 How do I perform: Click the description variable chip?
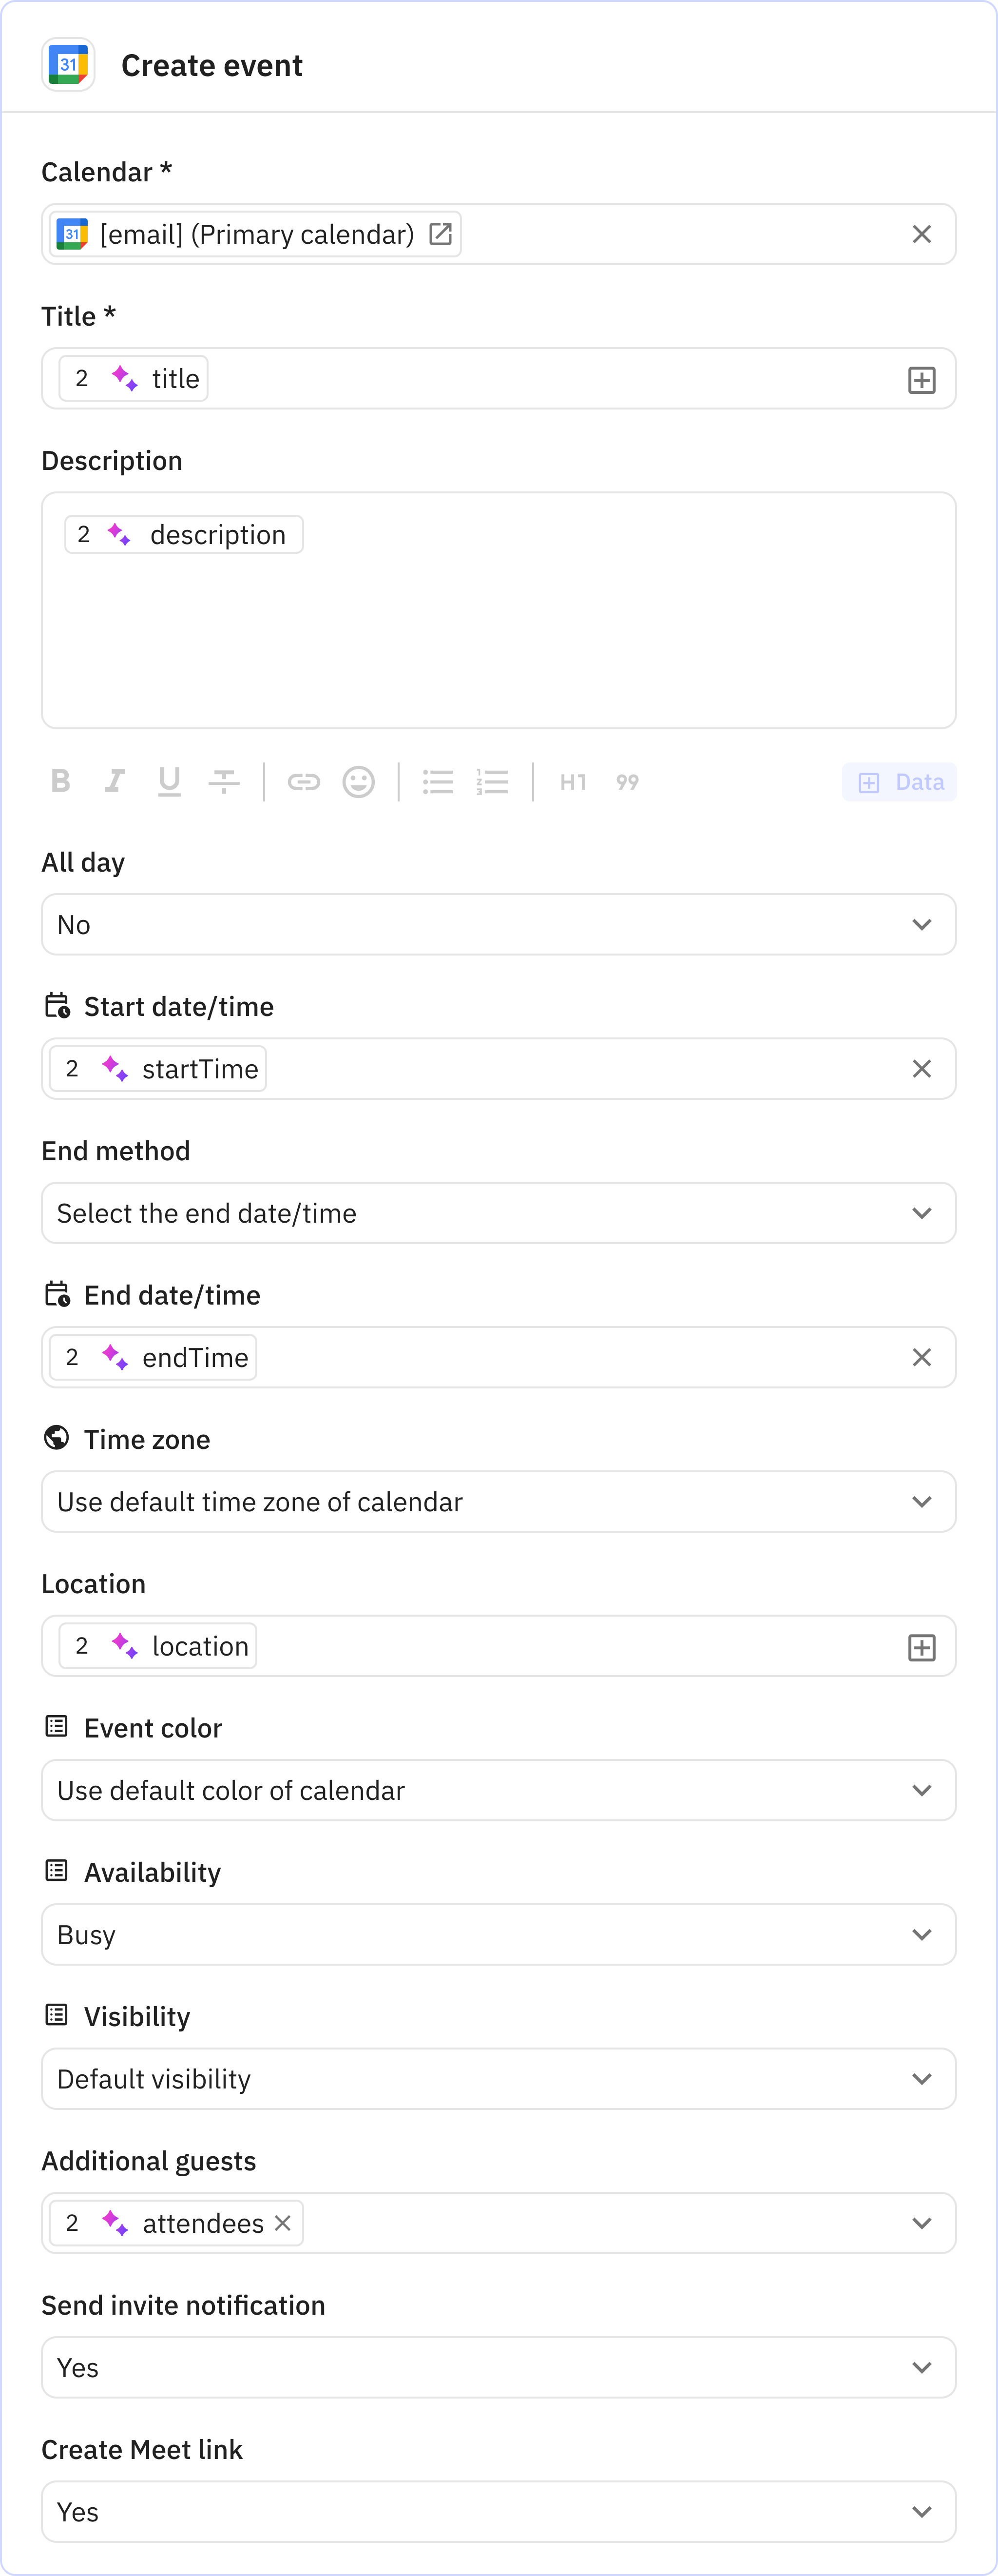[x=184, y=535]
